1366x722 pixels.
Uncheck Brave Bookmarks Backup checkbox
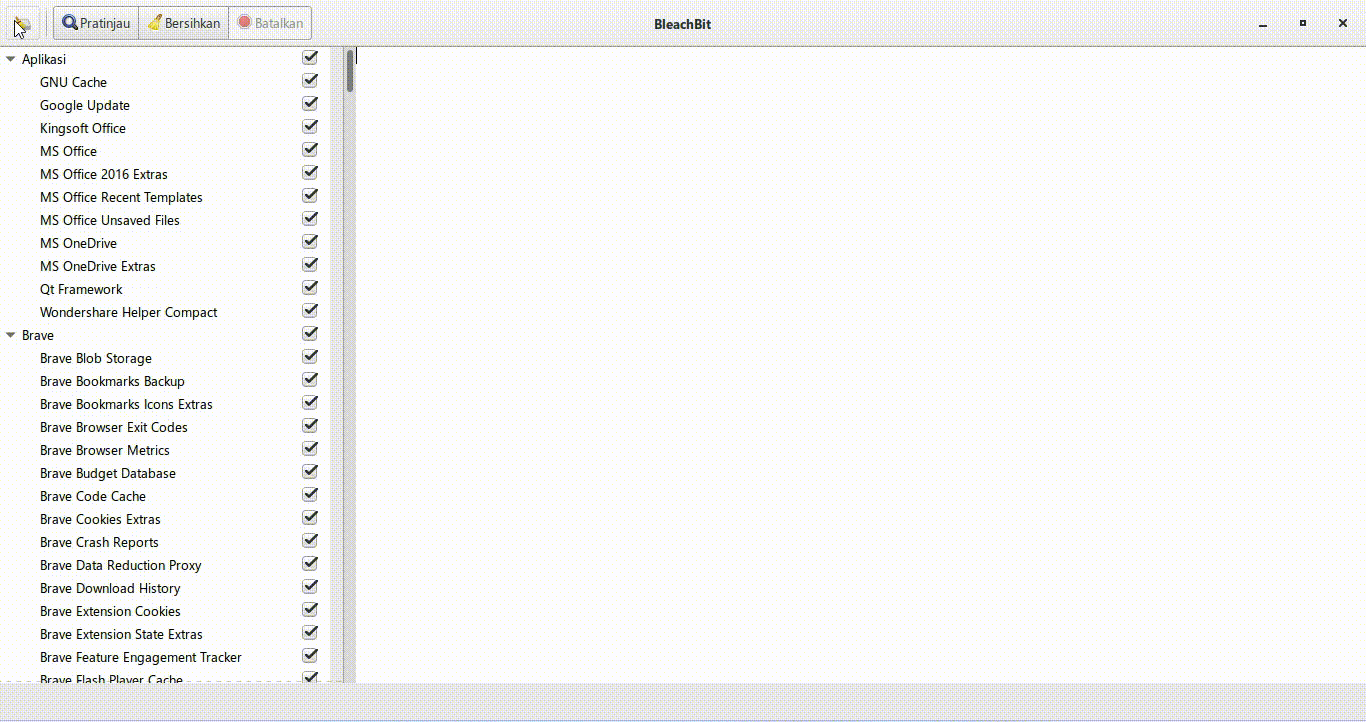(310, 380)
